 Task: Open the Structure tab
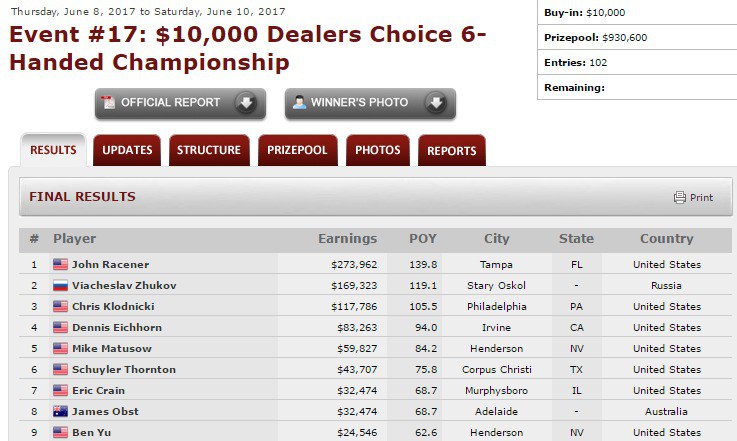(x=209, y=151)
